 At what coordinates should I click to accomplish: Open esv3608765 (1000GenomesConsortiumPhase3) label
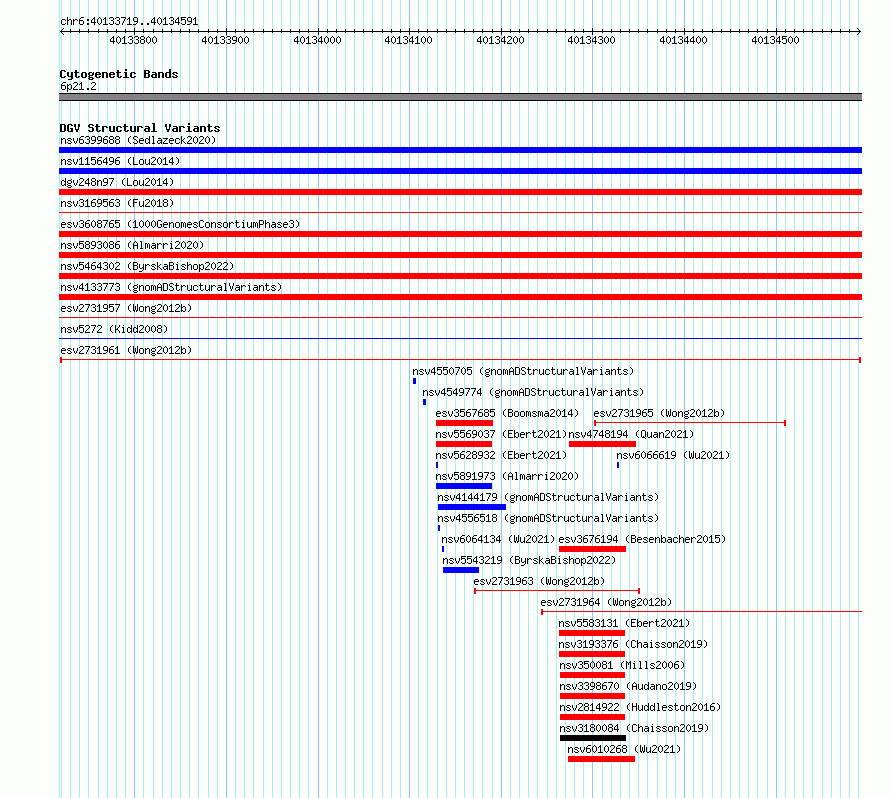pyautogui.click(x=180, y=224)
